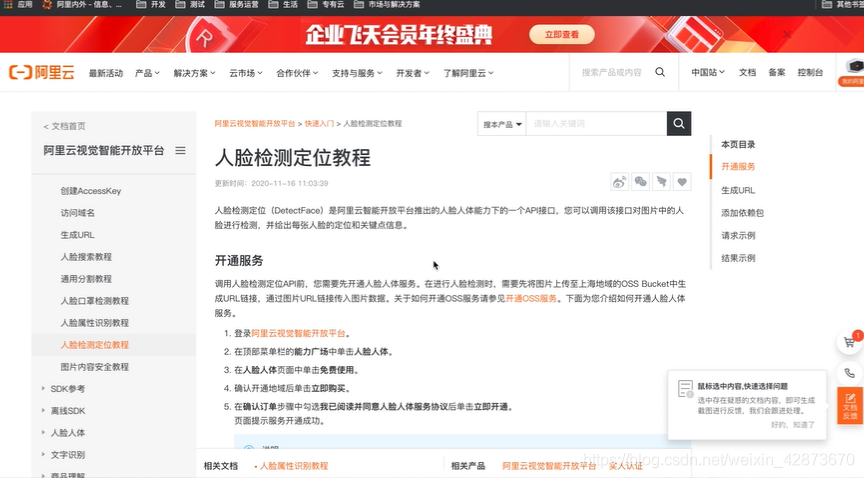The image size is (864, 478).
Task: Jump to 请求示例 in page outline
Action: click(738, 235)
